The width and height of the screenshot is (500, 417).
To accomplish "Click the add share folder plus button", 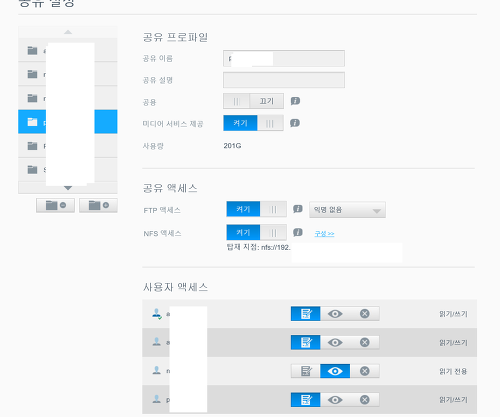I will (98, 205).
